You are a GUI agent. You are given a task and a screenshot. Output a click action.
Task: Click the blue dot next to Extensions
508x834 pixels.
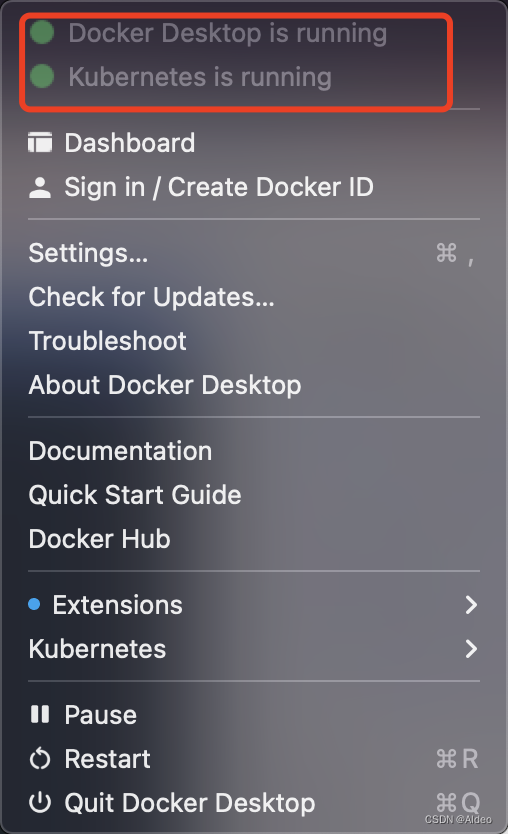click(x=34, y=604)
